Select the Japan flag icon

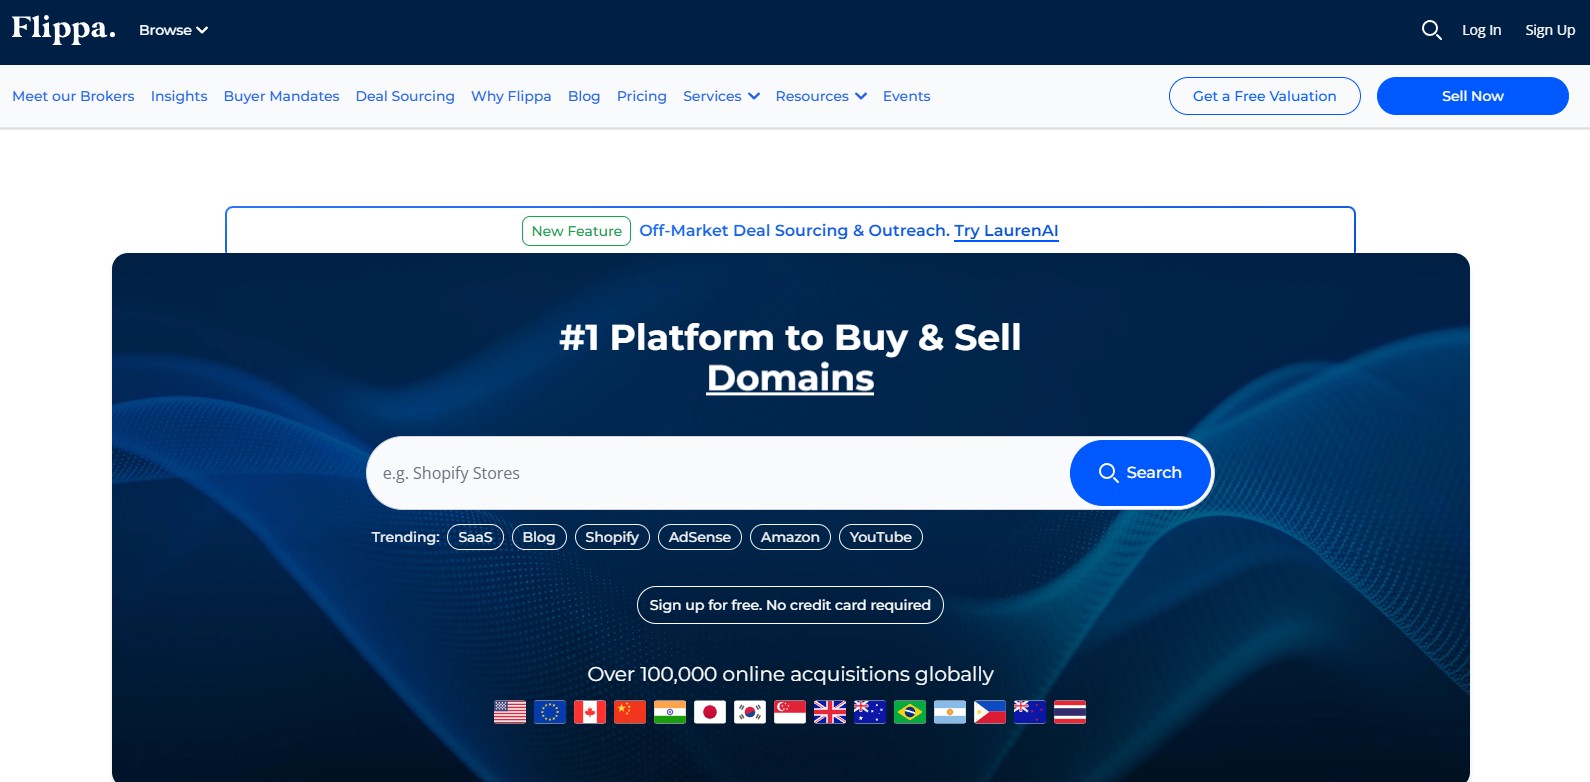coord(710,712)
